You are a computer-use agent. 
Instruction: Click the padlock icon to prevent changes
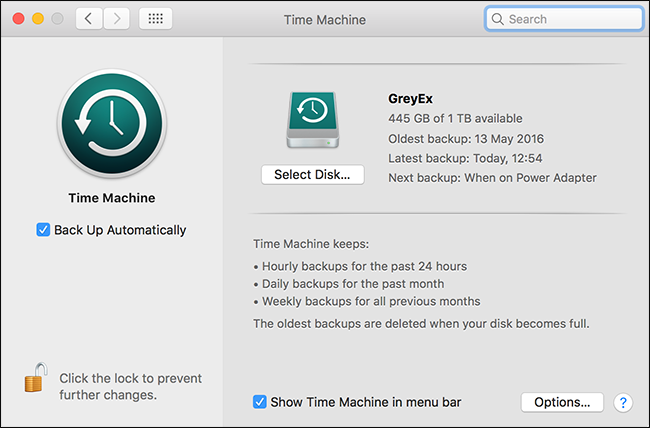(x=36, y=380)
